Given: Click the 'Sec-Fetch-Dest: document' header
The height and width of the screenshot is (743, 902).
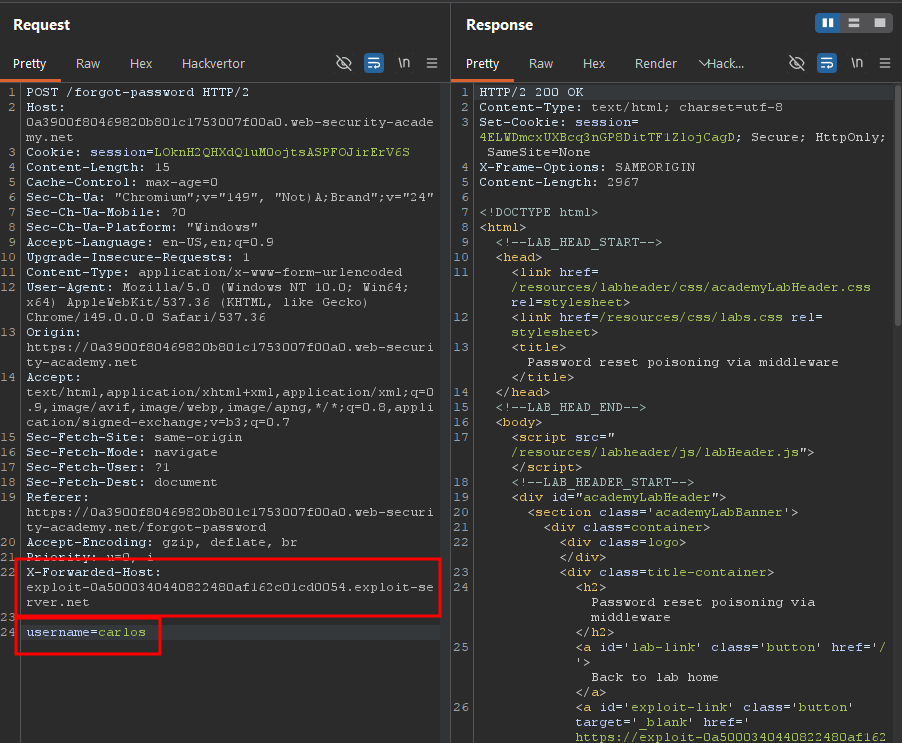Looking at the screenshot, I should (122, 482).
